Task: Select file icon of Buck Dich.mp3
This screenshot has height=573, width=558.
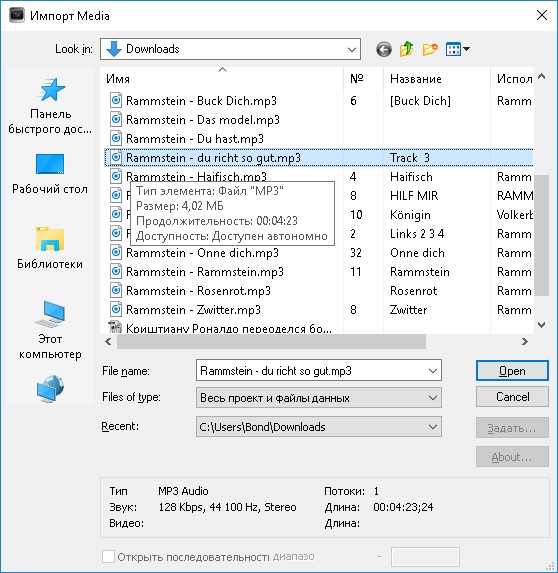Action: [116, 100]
